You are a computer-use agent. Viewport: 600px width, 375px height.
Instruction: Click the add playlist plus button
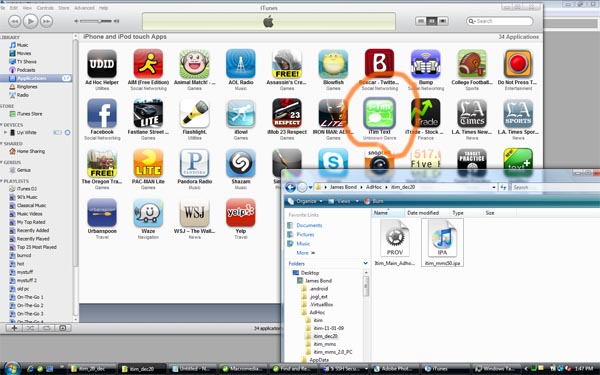click(x=14, y=328)
